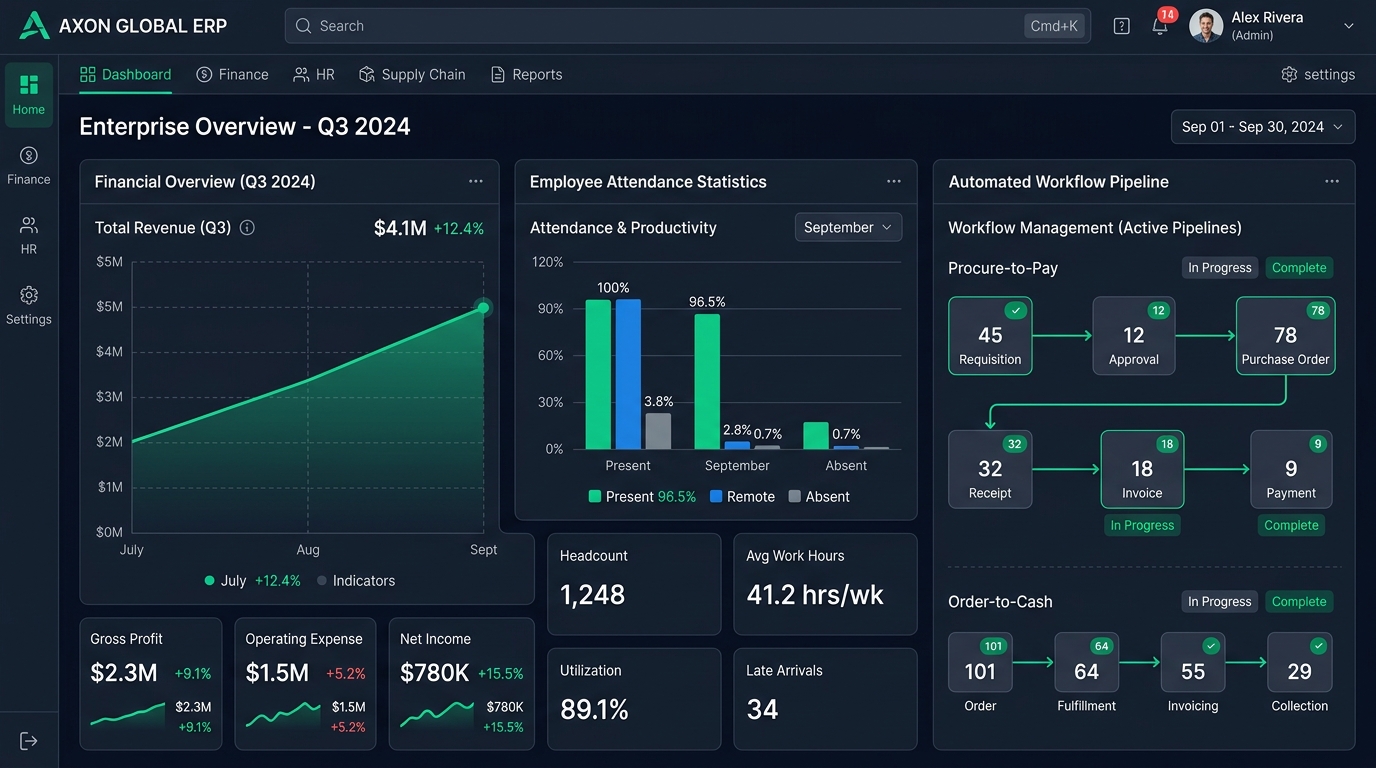Image resolution: width=1376 pixels, height=768 pixels.
Task: Open HR from the left sidebar
Action: coord(28,235)
